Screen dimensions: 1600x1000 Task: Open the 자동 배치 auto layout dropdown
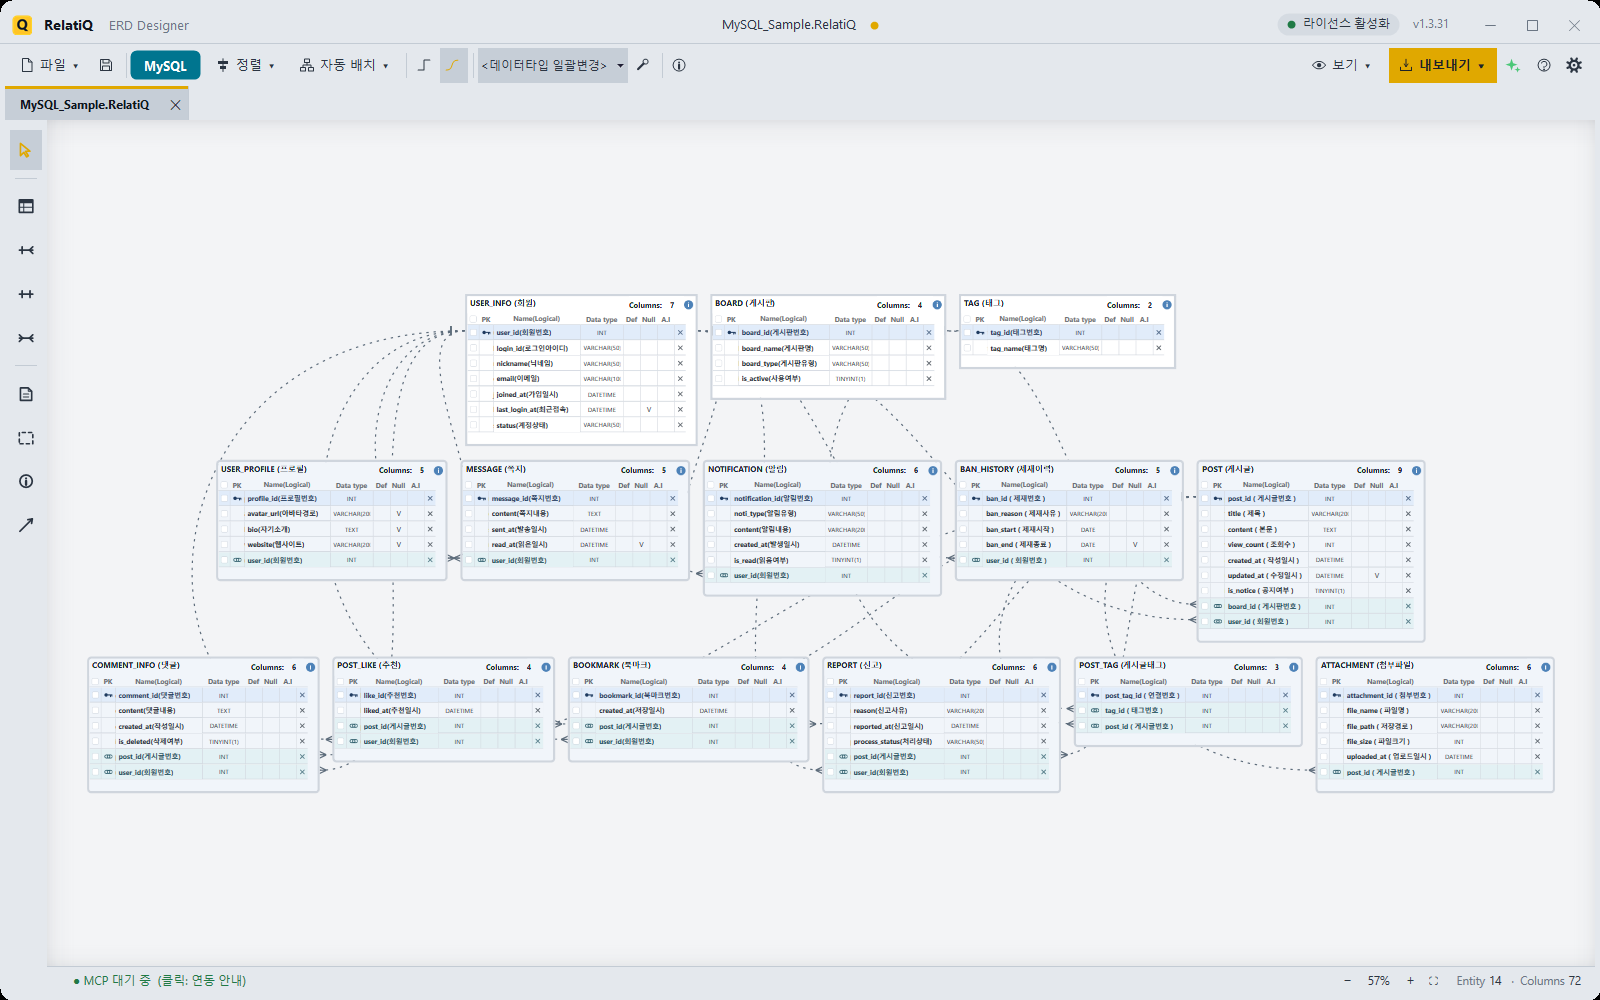[x=344, y=65]
